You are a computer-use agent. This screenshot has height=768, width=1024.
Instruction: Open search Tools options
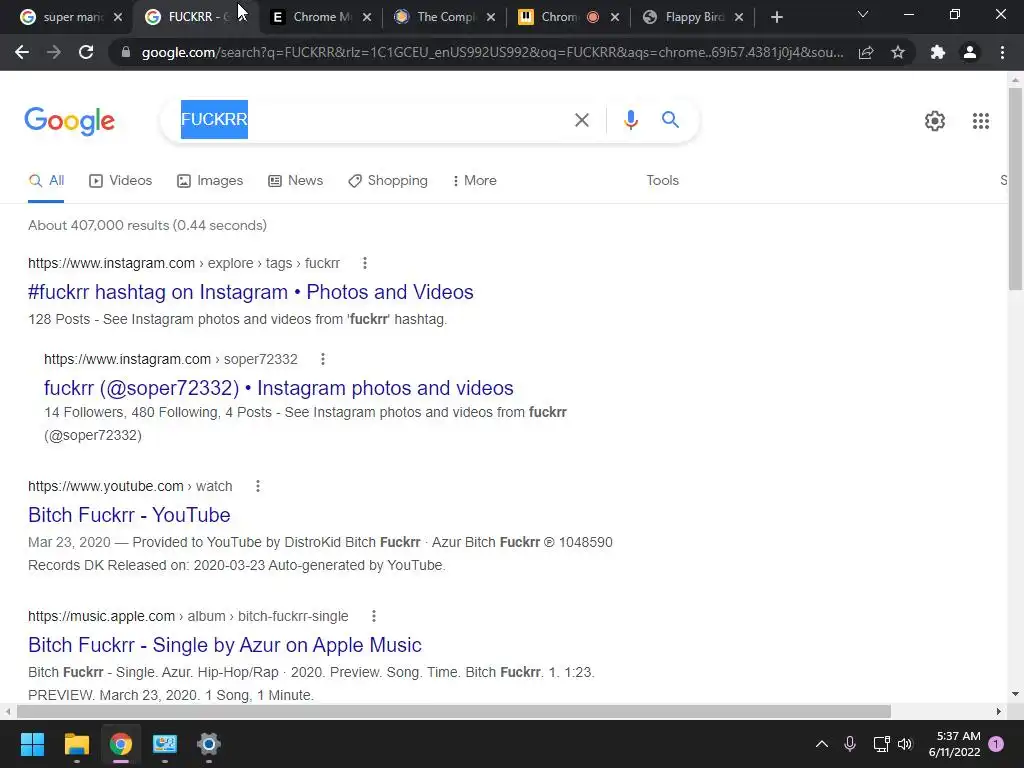coord(662,180)
